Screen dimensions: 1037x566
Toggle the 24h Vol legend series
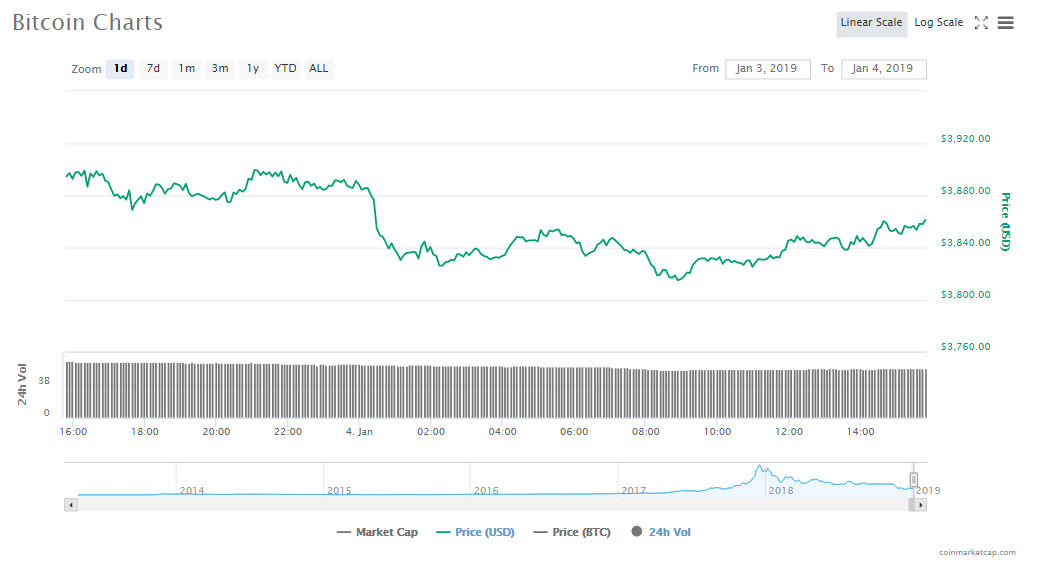661,532
